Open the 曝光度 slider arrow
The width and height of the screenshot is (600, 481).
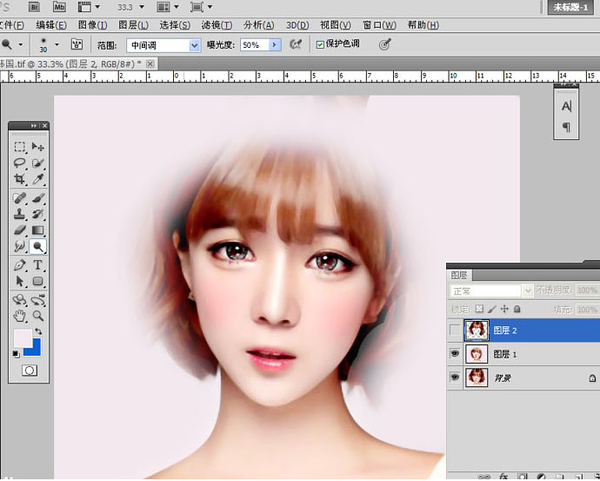point(276,45)
